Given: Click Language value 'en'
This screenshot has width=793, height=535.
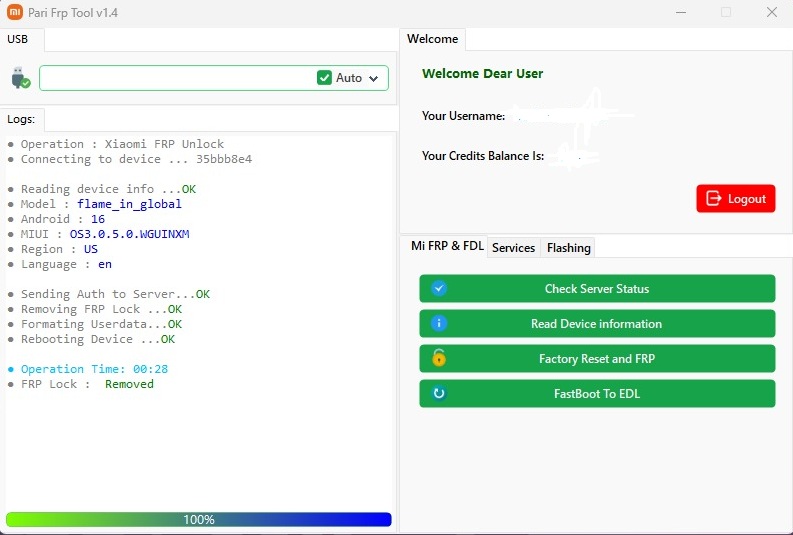Looking at the screenshot, I should pyautogui.click(x=105, y=264).
